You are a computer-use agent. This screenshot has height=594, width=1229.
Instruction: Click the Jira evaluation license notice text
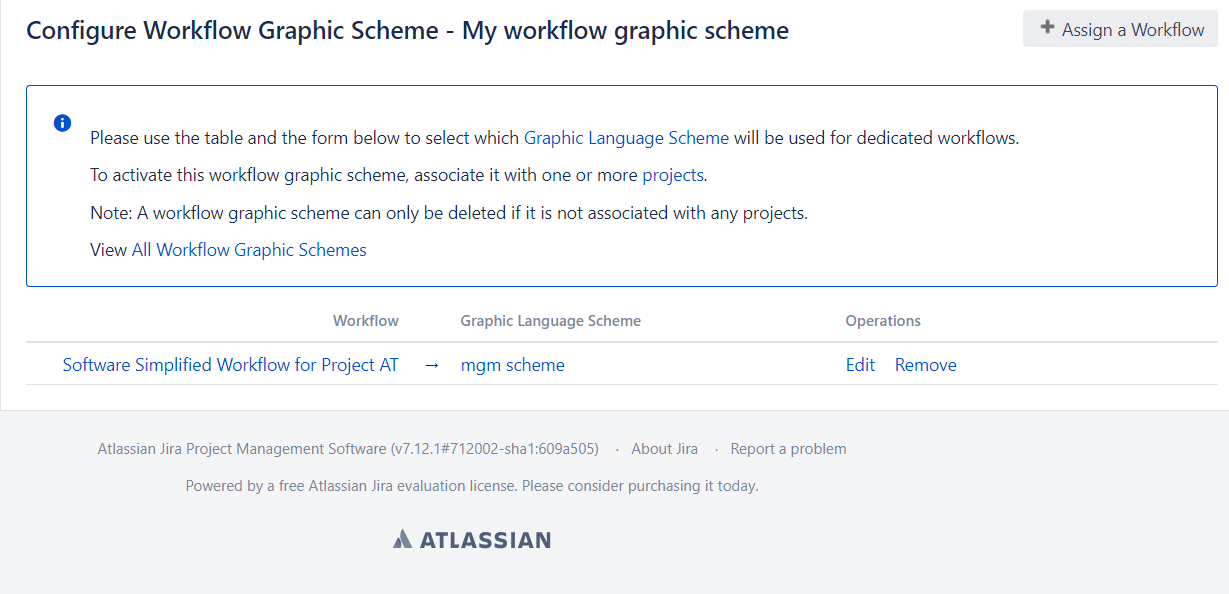(471, 486)
